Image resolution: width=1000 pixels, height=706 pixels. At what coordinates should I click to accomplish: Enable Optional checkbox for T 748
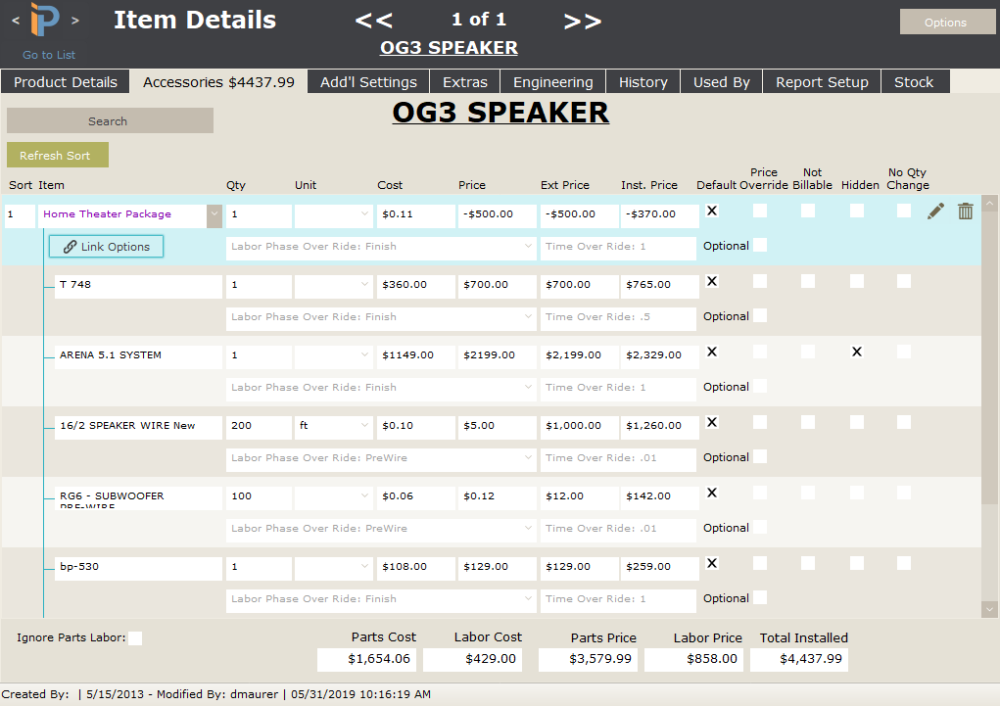point(760,316)
